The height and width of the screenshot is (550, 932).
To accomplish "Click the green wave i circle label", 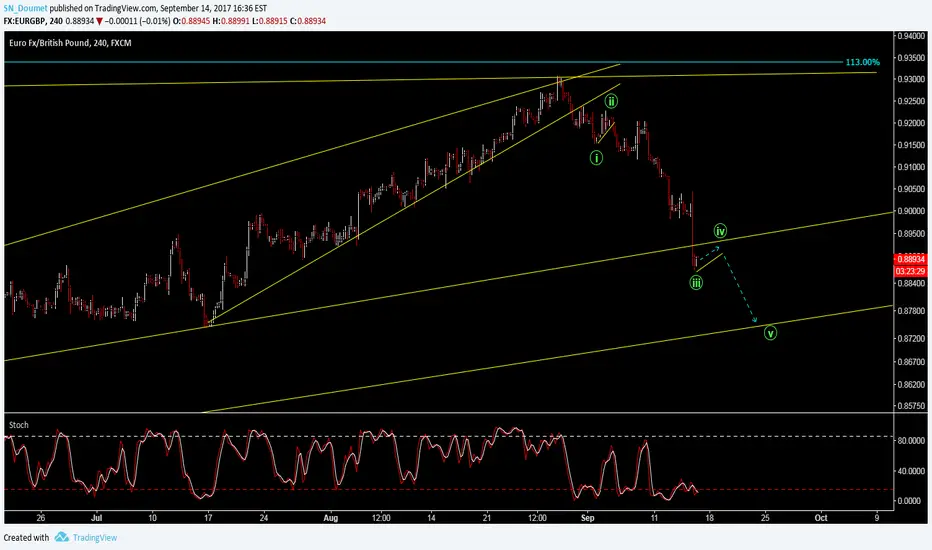I will tap(596, 158).
